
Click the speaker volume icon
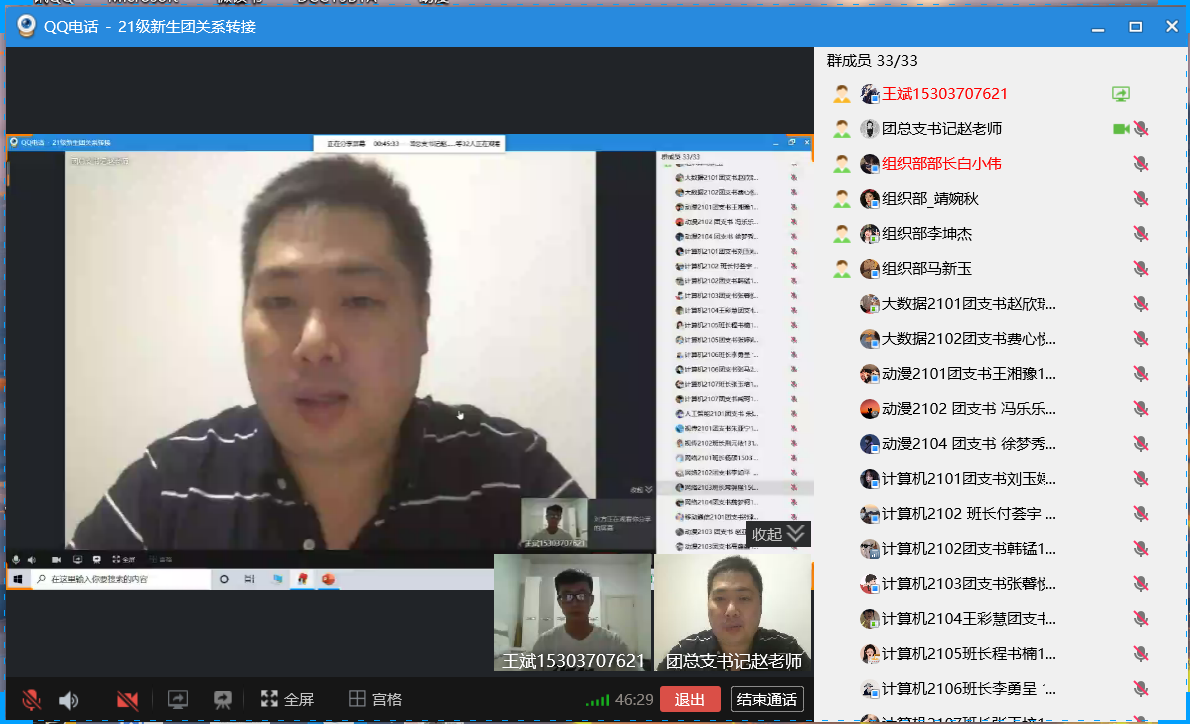click(68, 700)
